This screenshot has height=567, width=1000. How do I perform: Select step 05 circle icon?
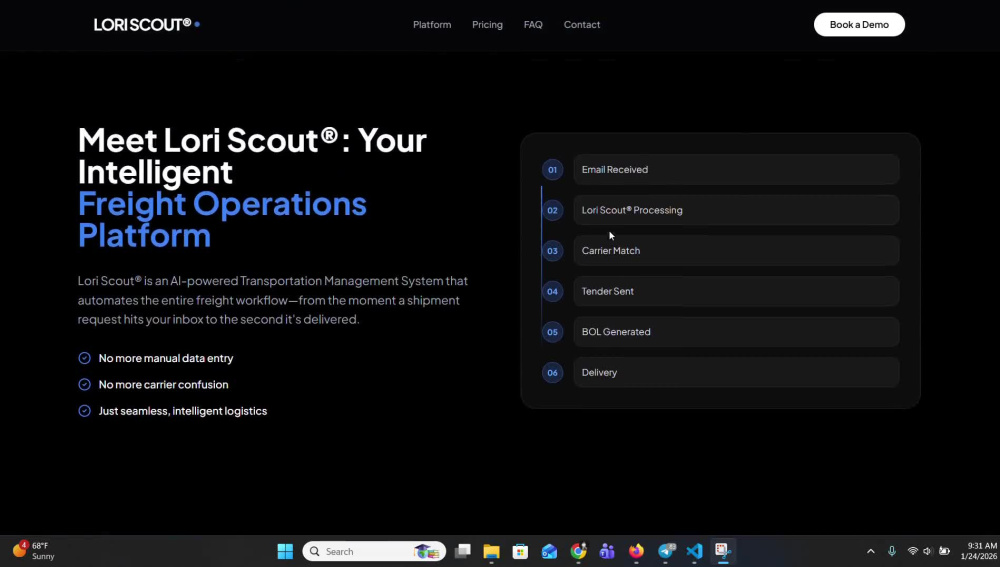pyautogui.click(x=552, y=332)
